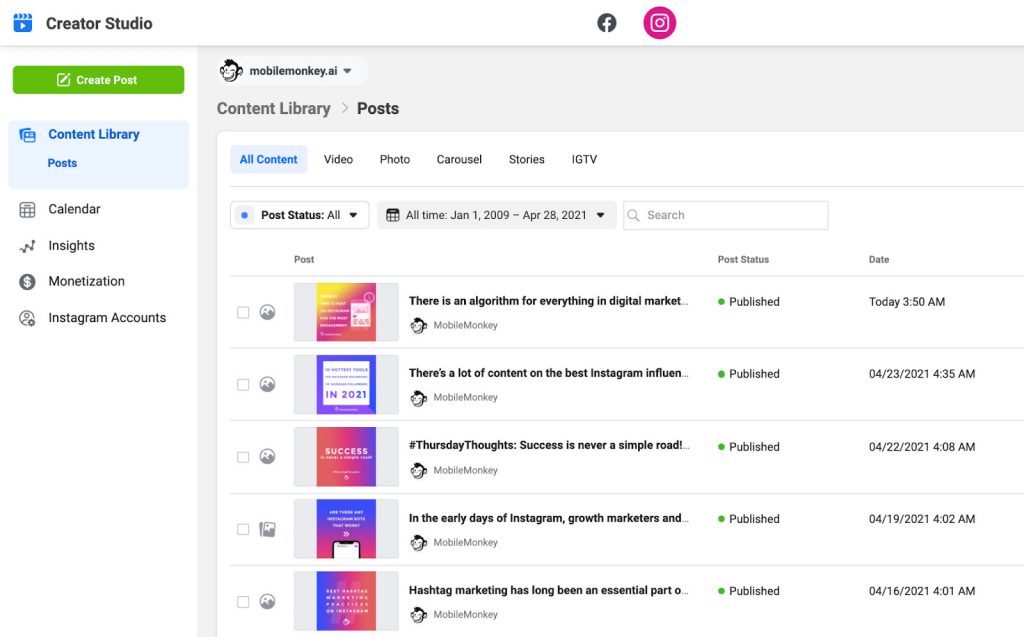Open Calendar in the sidebar
The image size is (1024, 637).
pos(74,209)
